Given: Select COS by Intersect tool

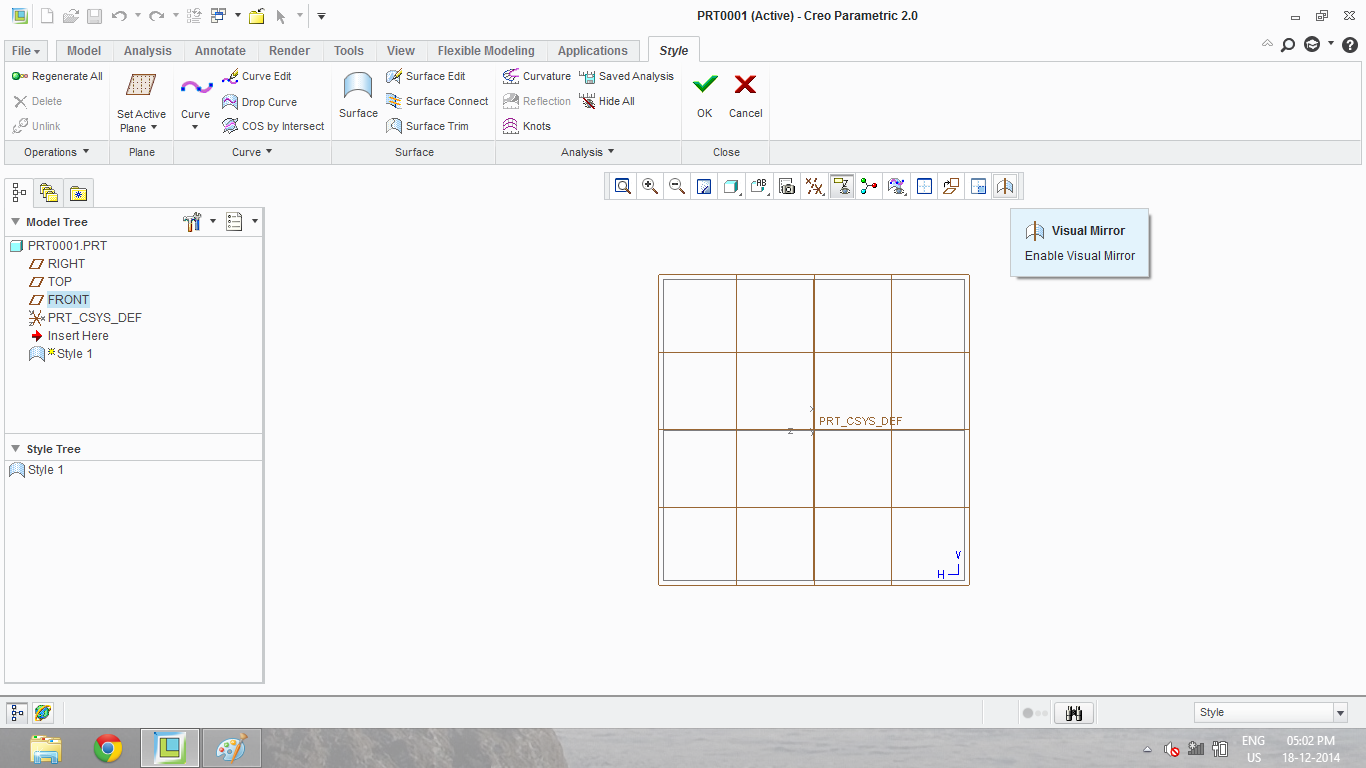Looking at the screenshot, I should (x=273, y=126).
